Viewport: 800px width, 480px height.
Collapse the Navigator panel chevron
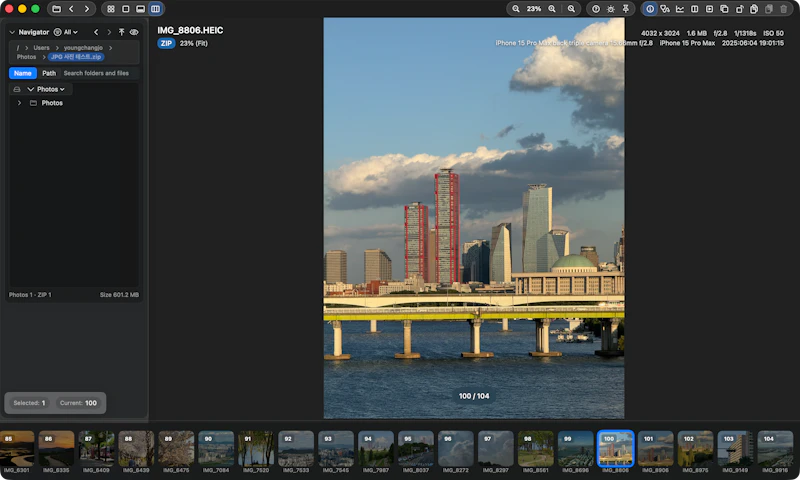point(12,32)
